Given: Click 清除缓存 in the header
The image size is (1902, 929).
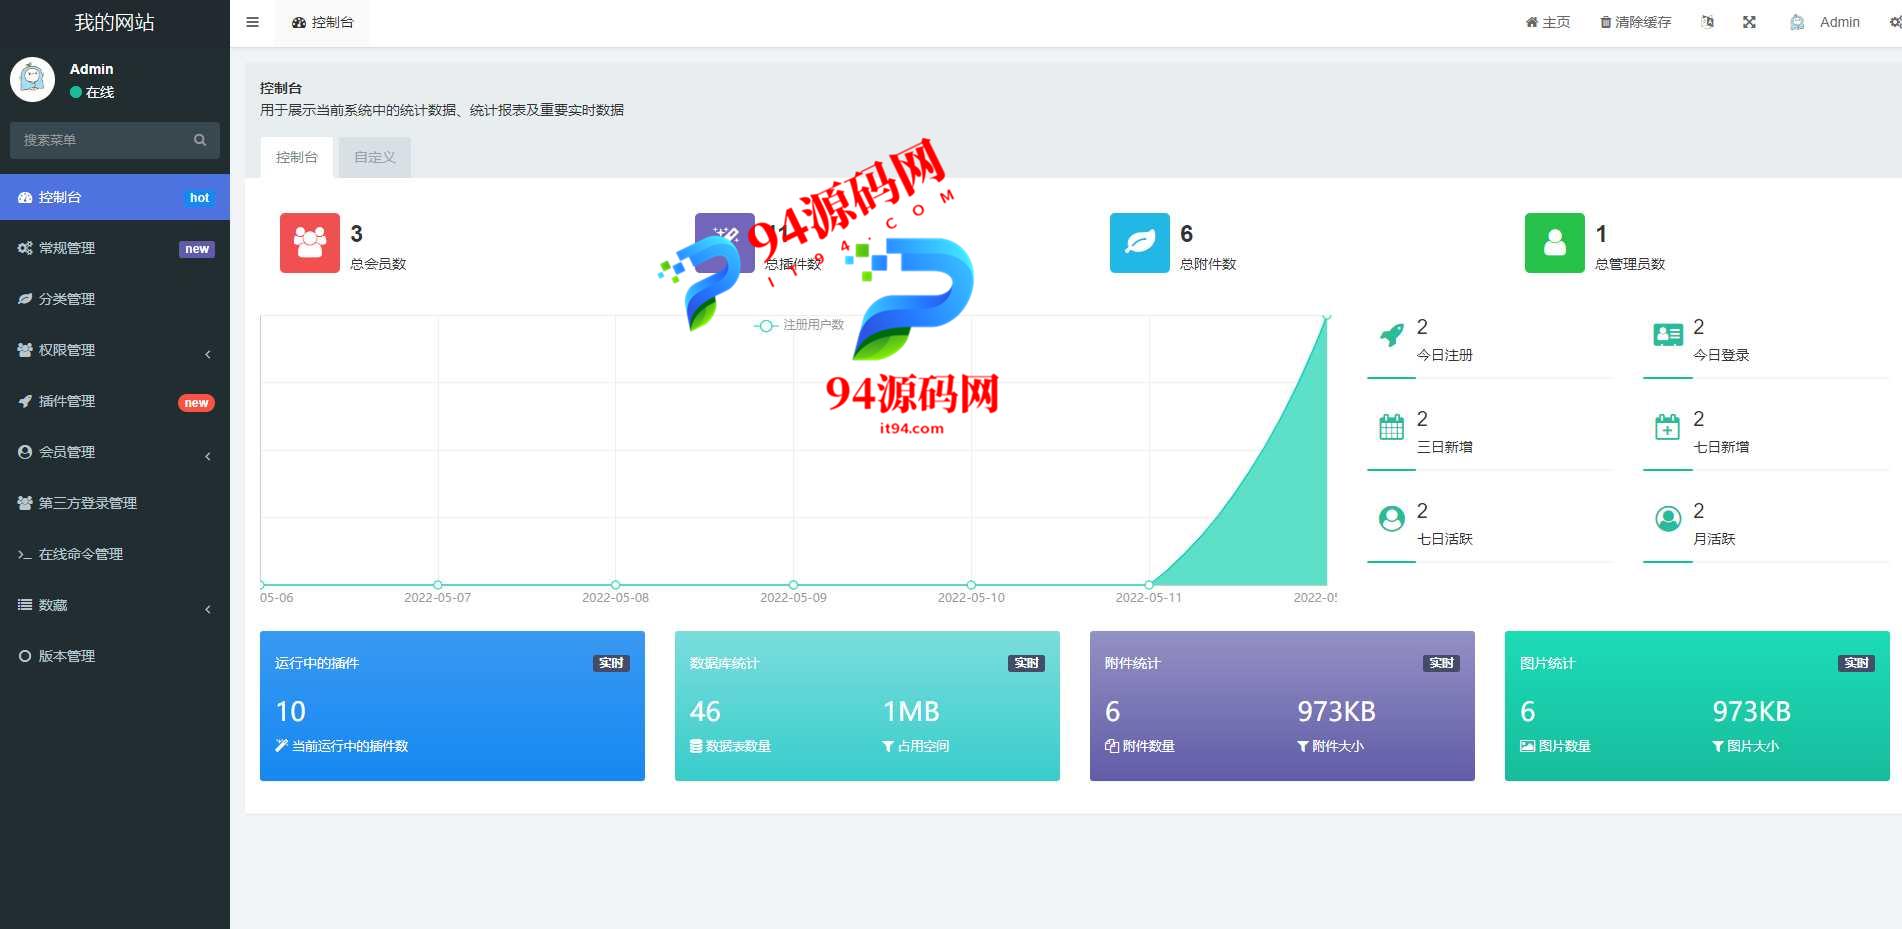Looking at the screenshot, I should [x=1635, y=22].
